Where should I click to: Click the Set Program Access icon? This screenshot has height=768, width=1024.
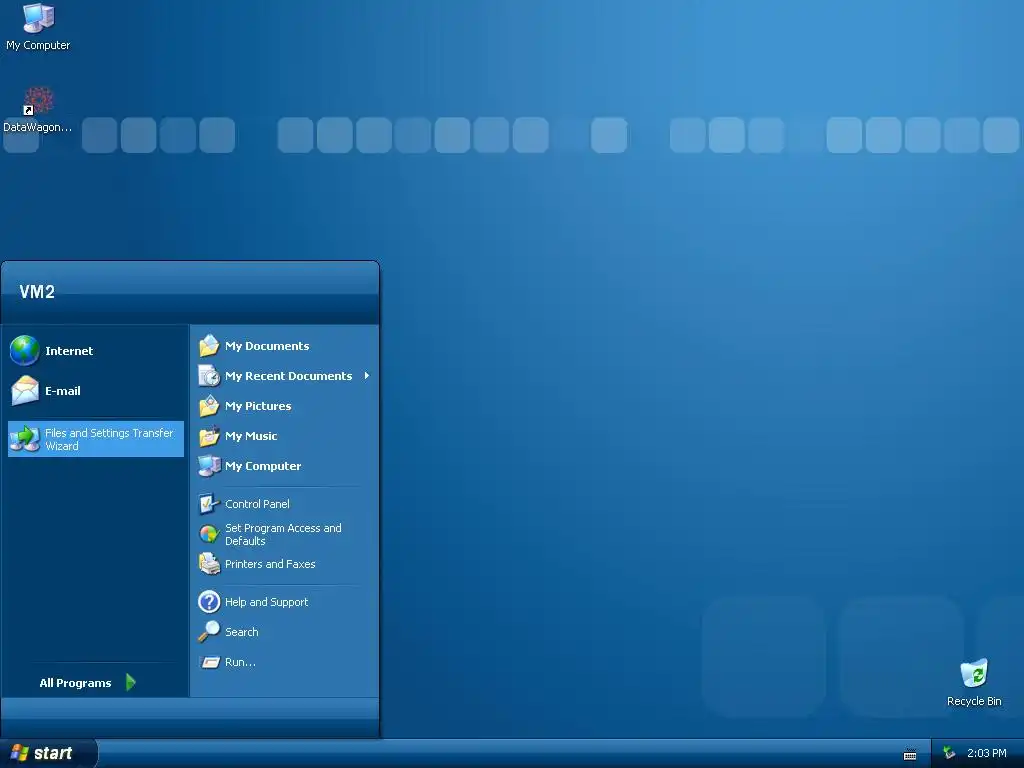[x=209, y=534]
